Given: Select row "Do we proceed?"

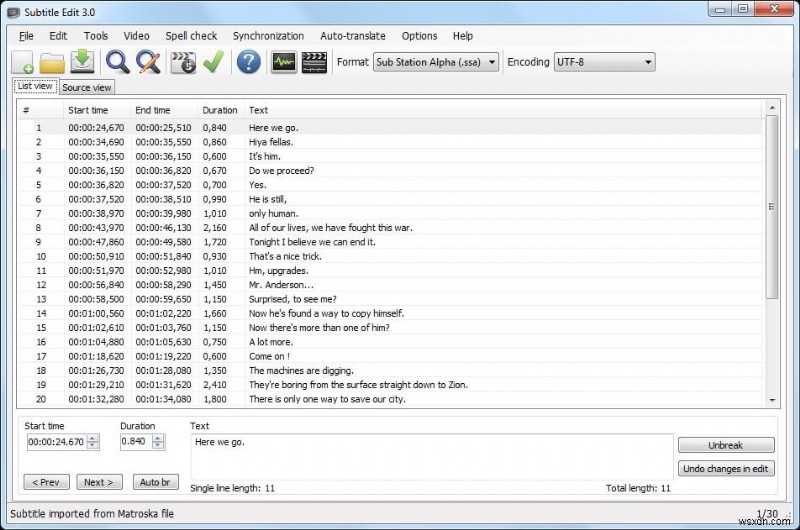Looking at the screenshot, I should tap(390, 170).
